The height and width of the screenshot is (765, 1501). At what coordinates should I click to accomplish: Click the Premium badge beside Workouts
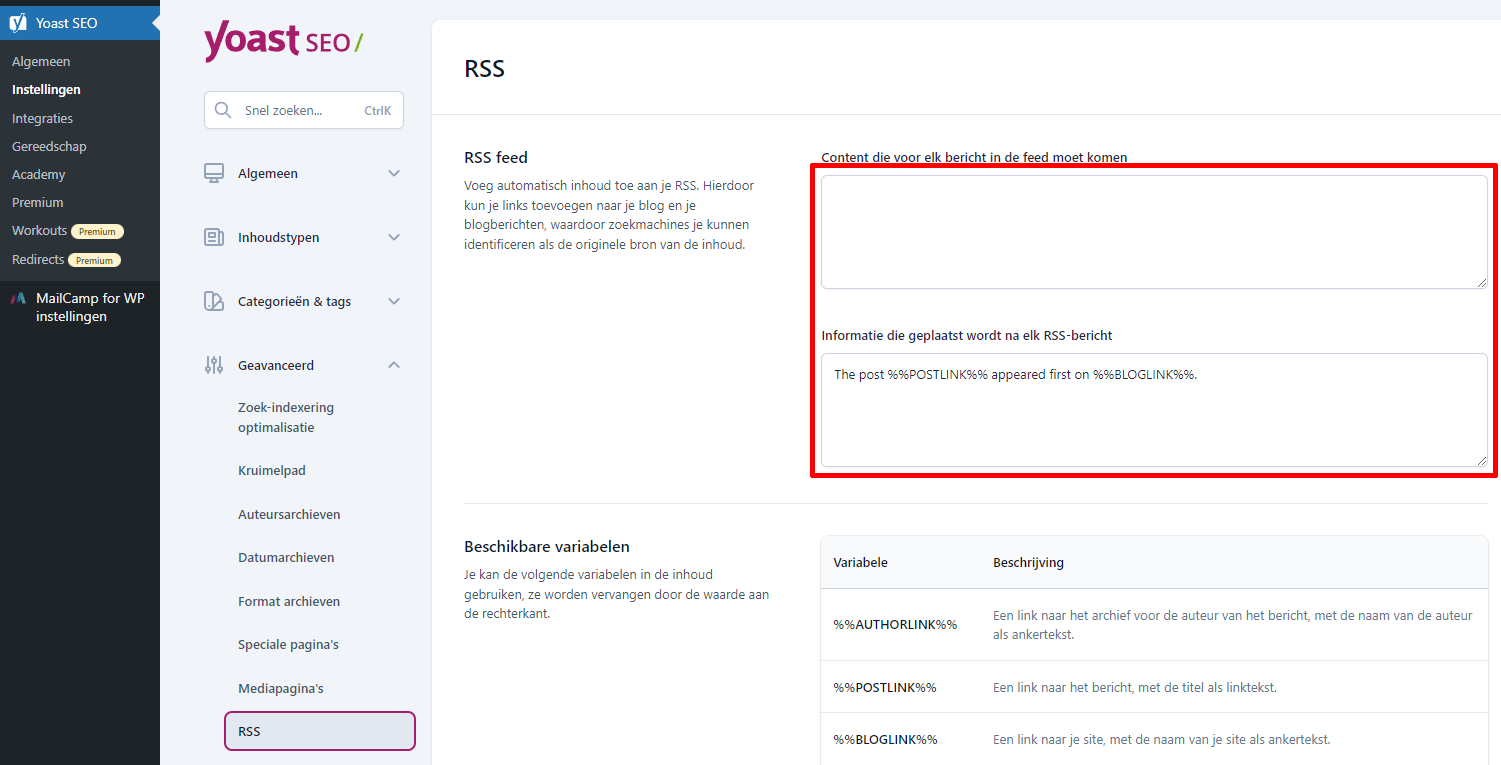click(x=97, y=232)
